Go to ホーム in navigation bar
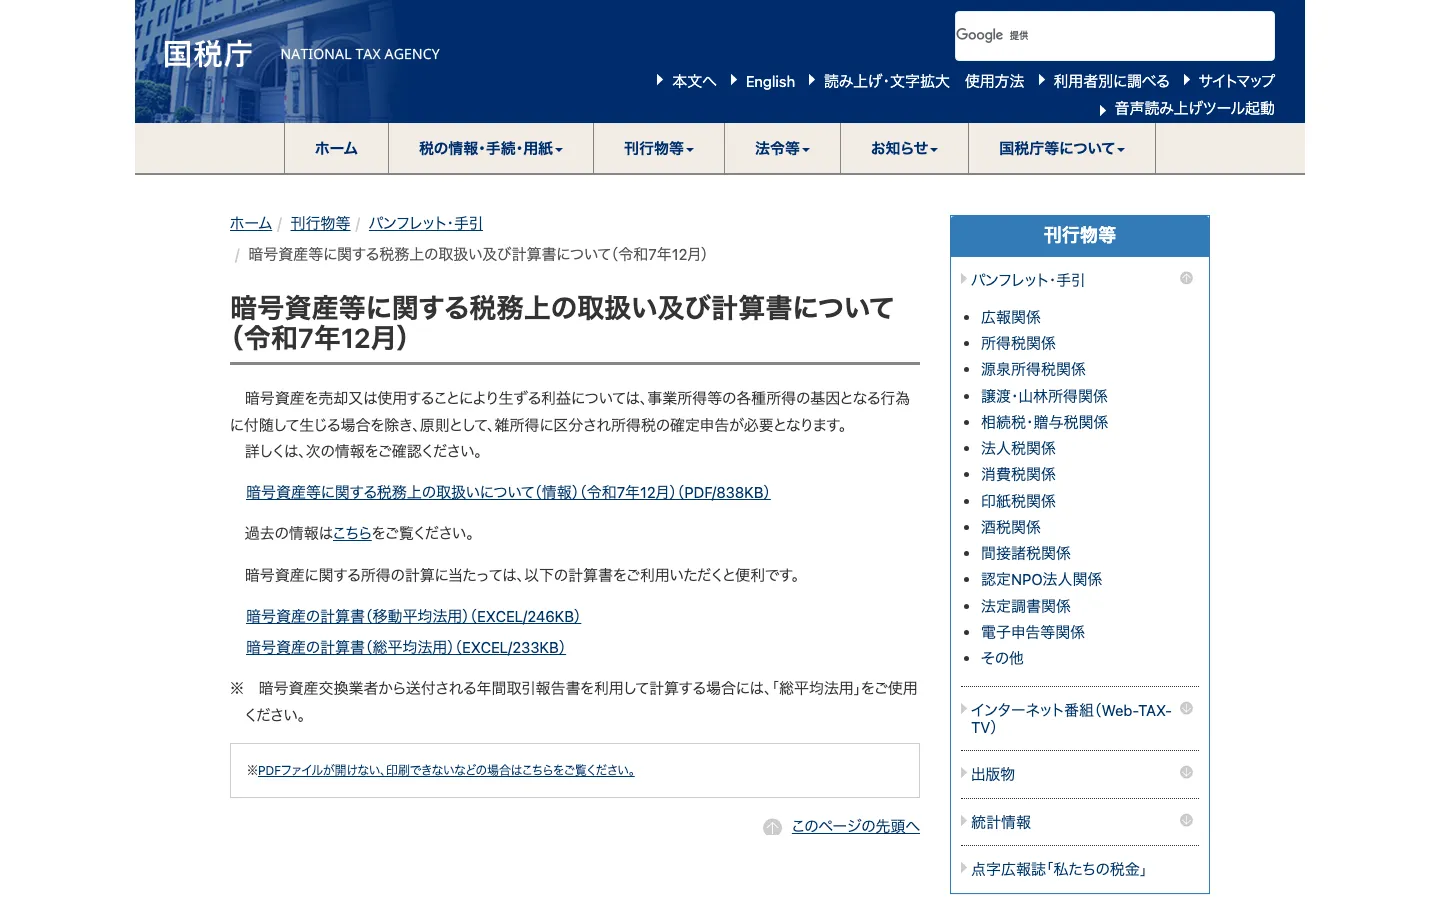 [x=336, y=148]
